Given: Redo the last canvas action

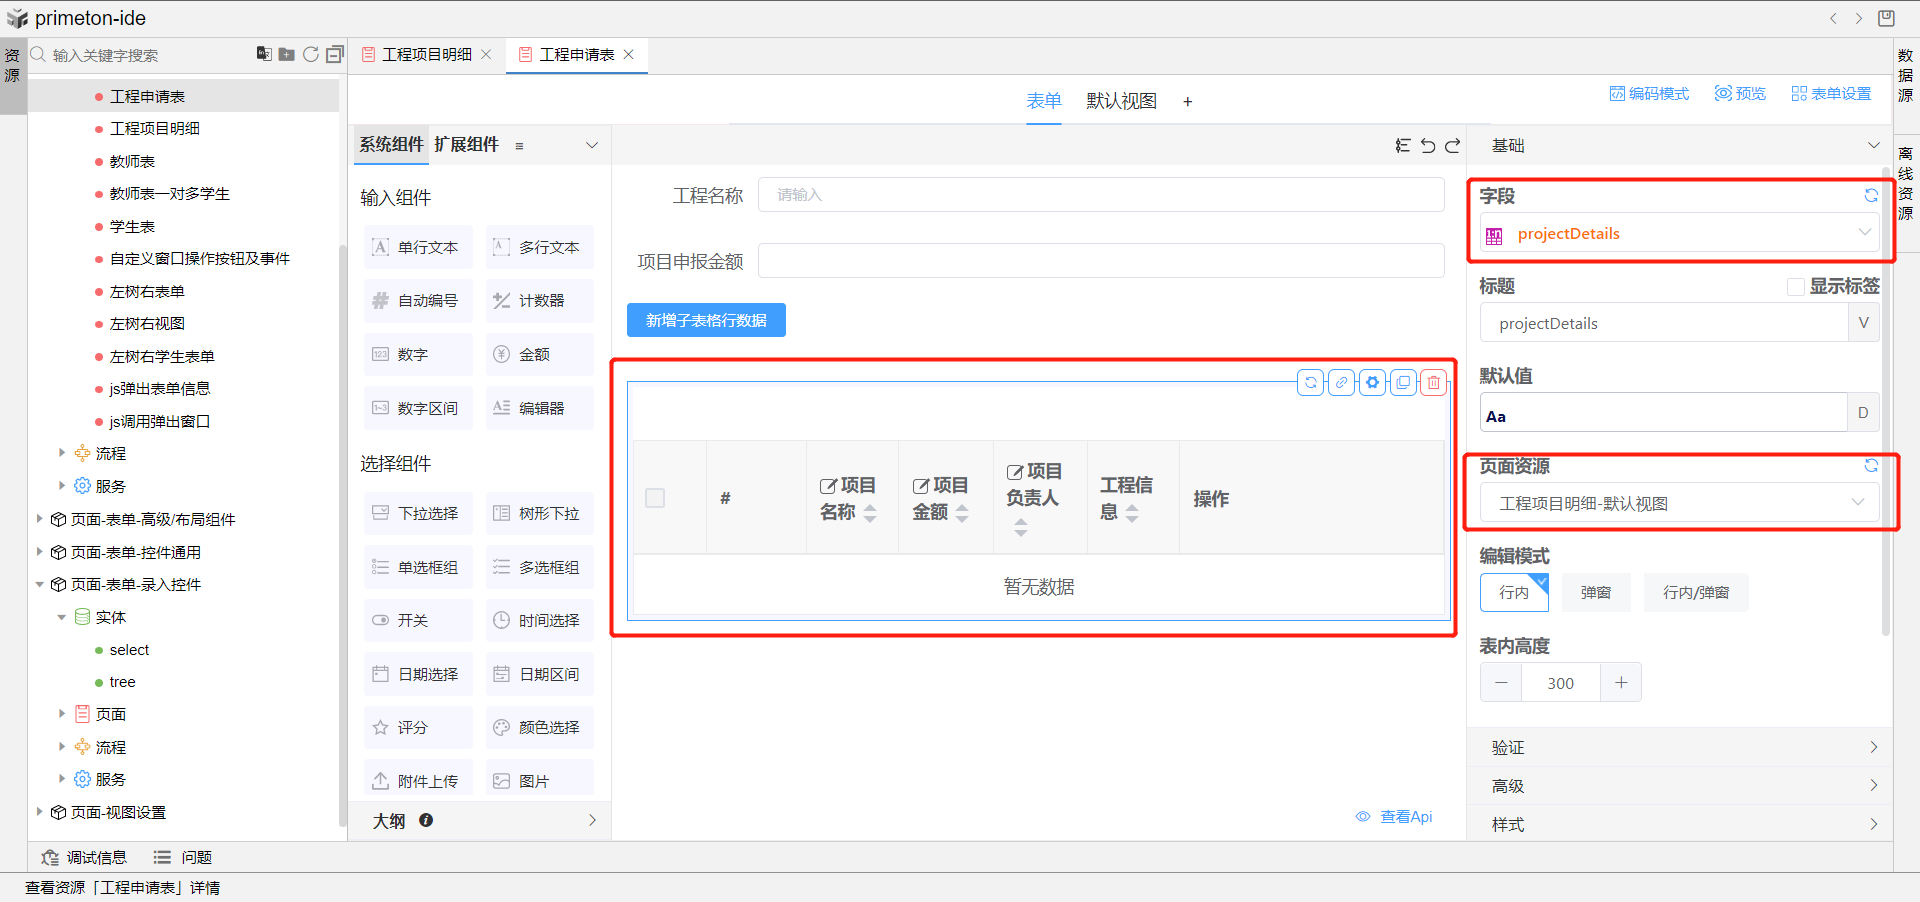Looking at the screenshot, I should pyautogui.click(x=1453, y=146).
